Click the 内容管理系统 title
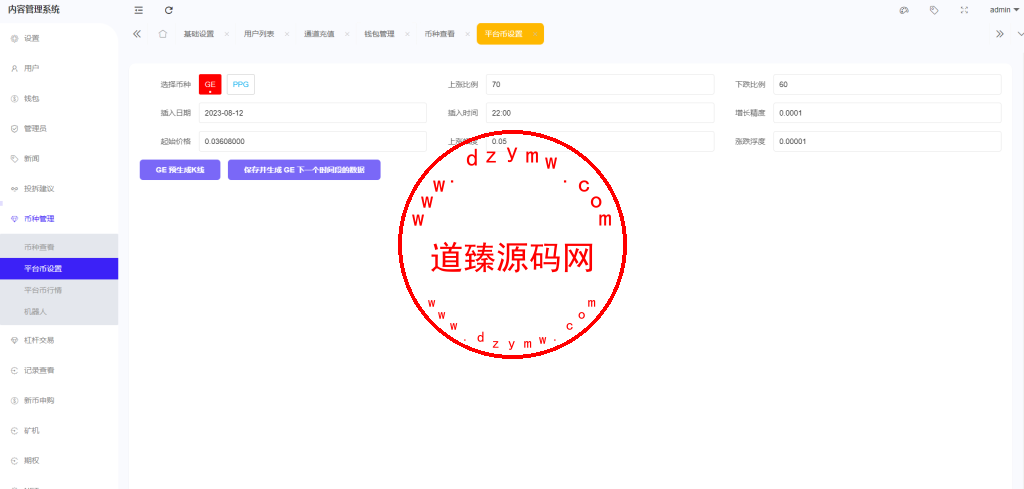This screenshot has height=489, width=1024. pos(33,9)
